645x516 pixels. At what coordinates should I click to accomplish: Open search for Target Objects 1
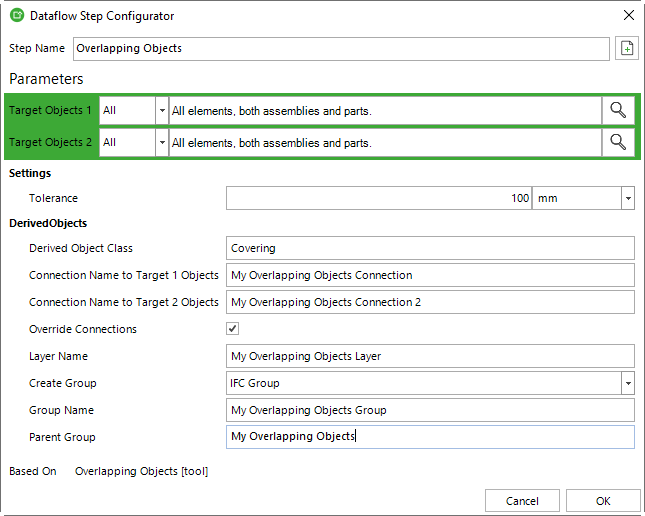pyautogui.click(x=618, y=110)
